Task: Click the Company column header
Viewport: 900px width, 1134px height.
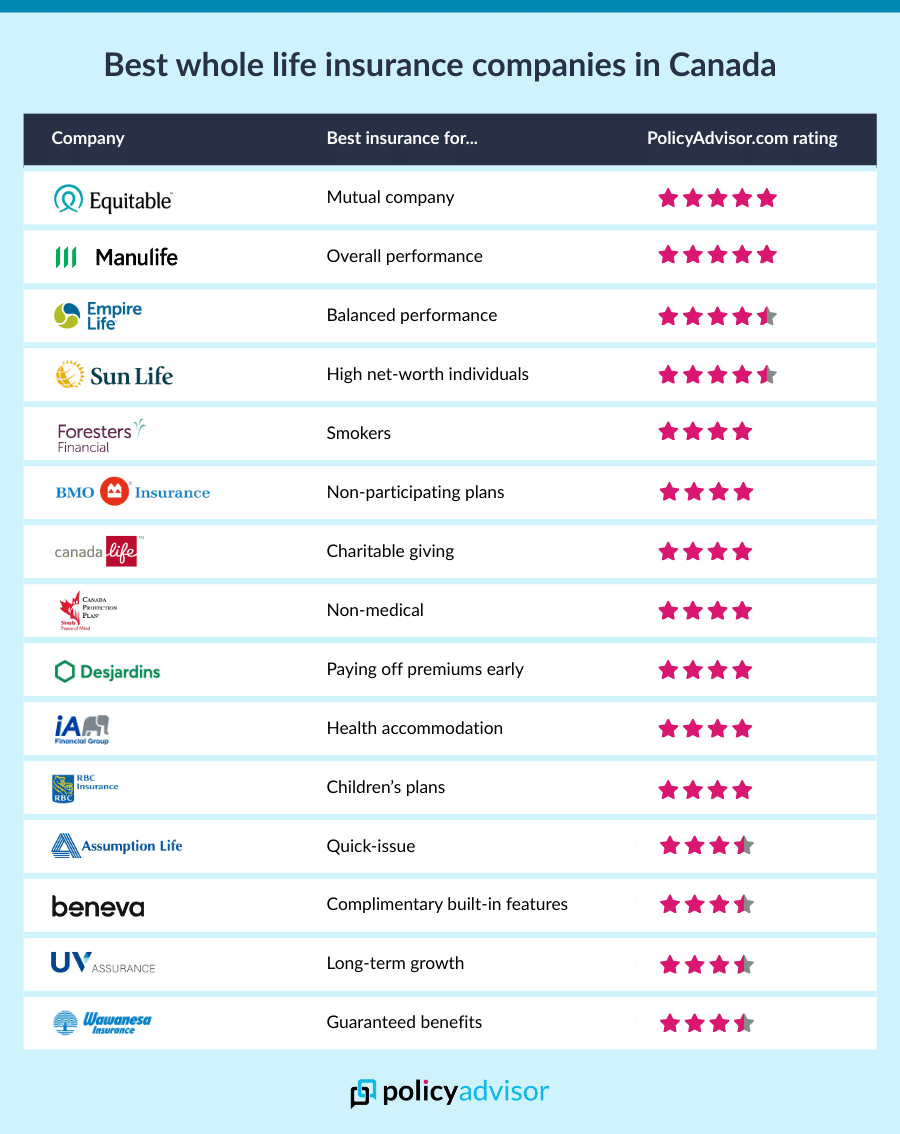Action: click(x=88, y=138)
